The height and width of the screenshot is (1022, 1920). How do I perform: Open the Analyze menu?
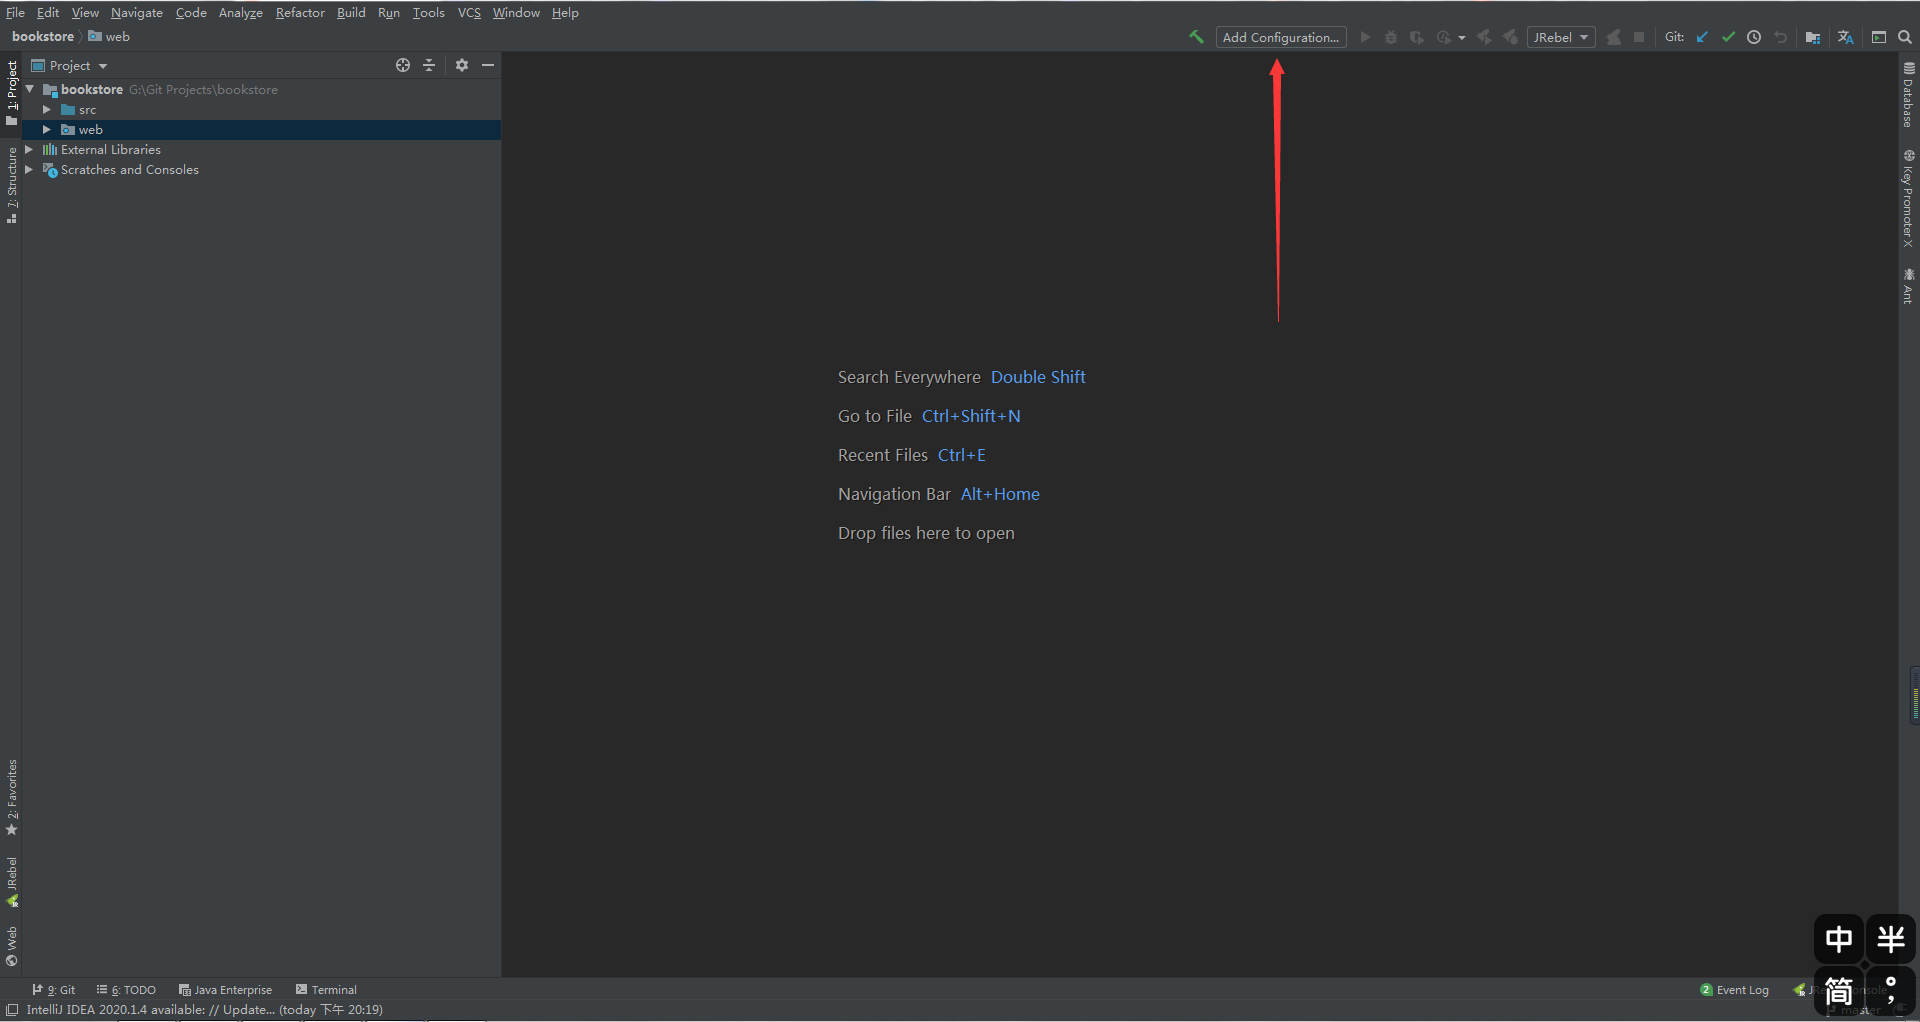click(241, 12)
